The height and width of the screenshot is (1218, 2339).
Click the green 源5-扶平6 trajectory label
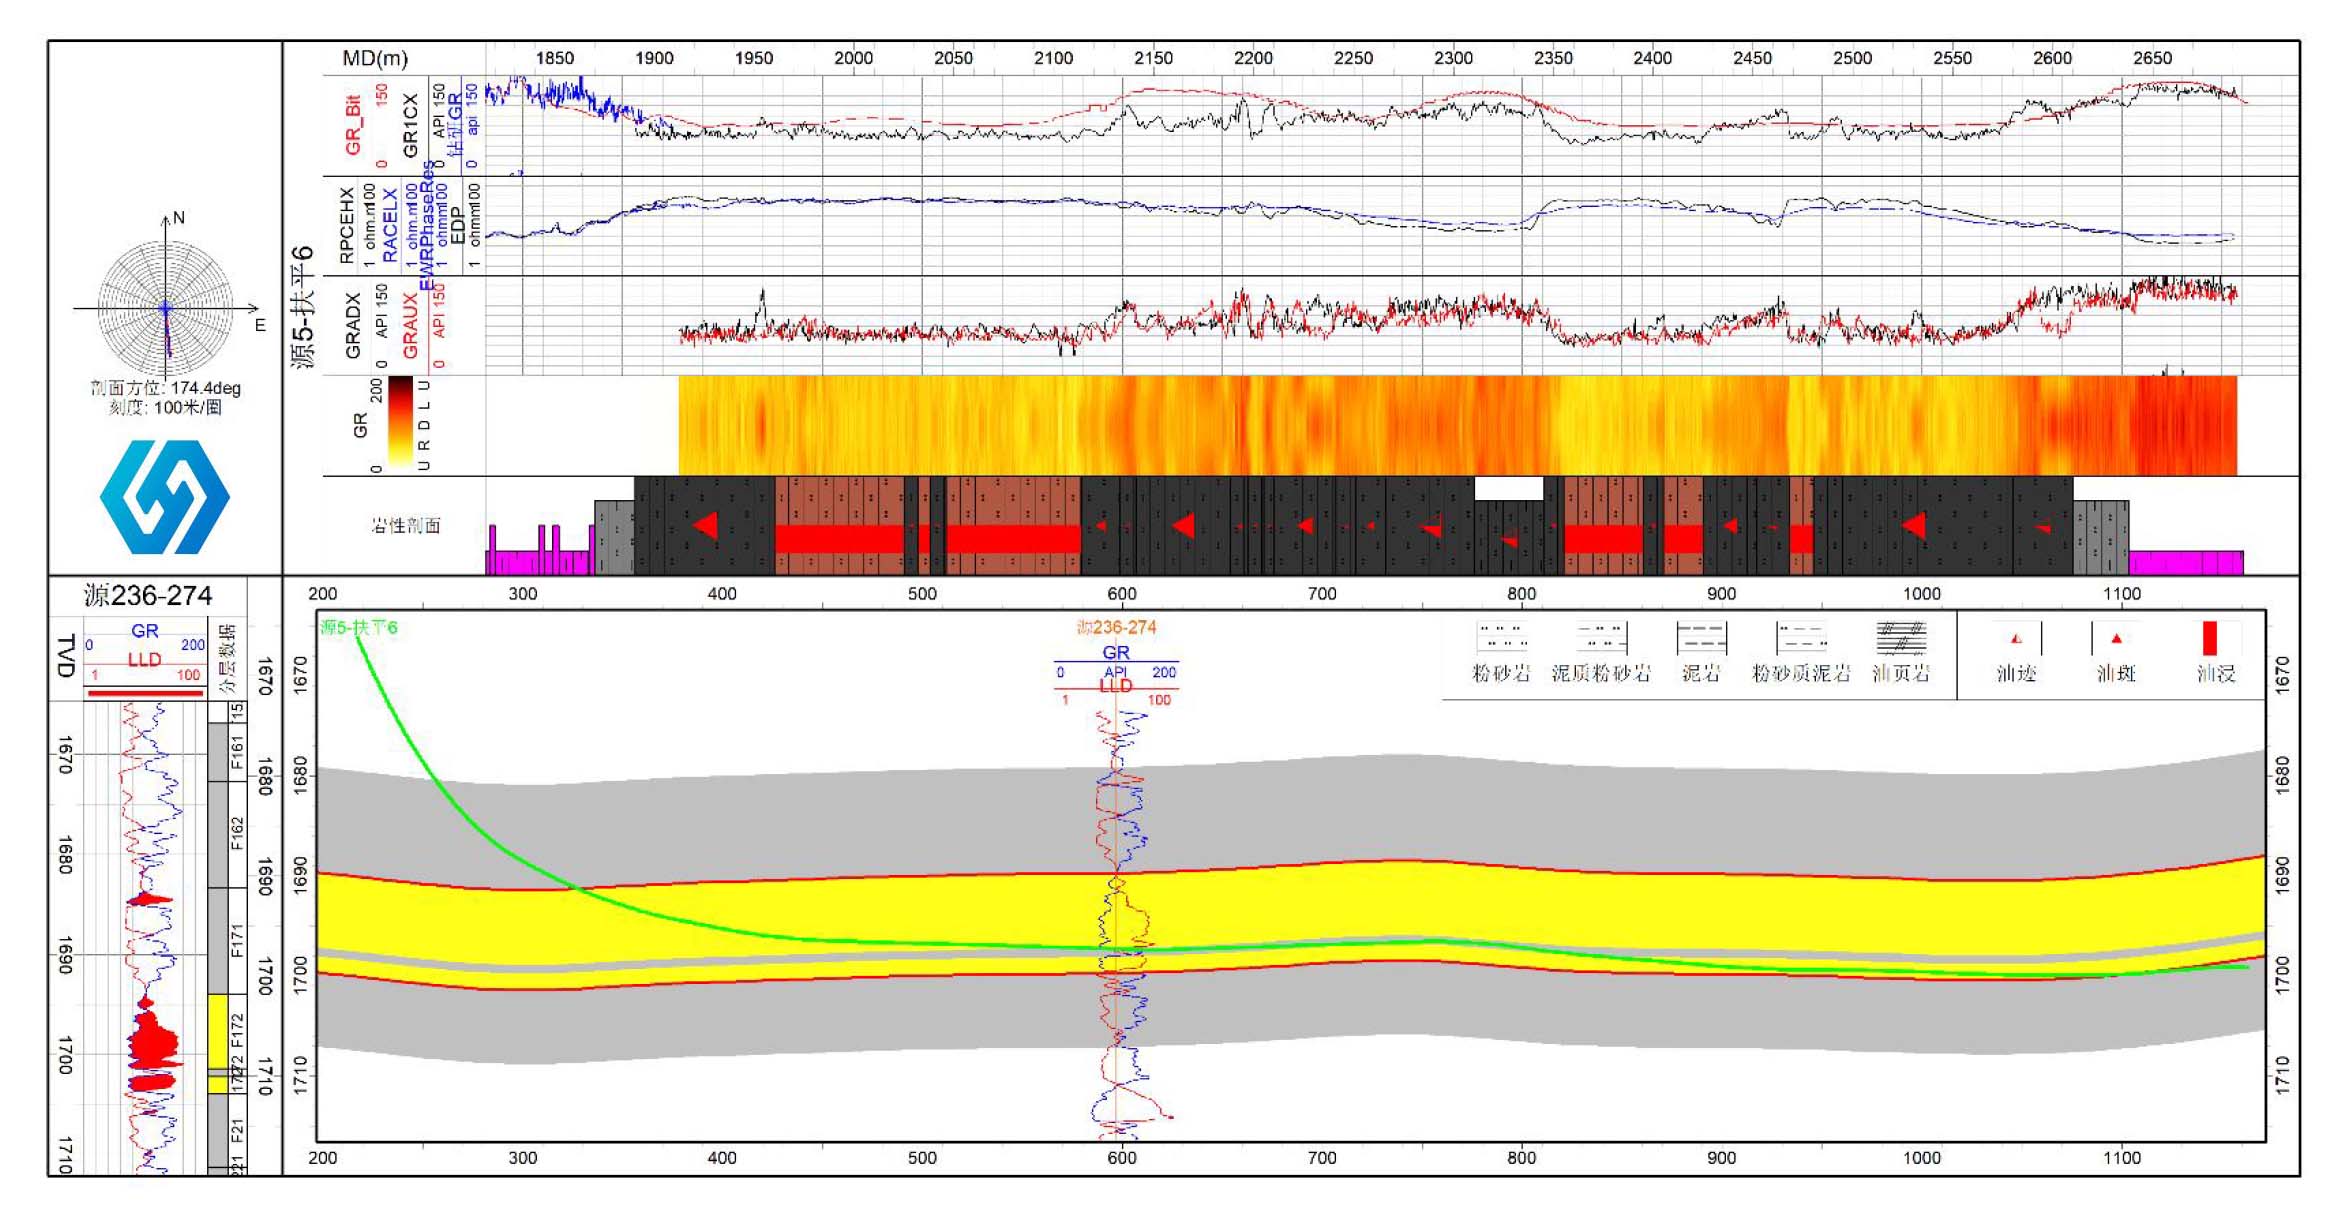(359, 628)
